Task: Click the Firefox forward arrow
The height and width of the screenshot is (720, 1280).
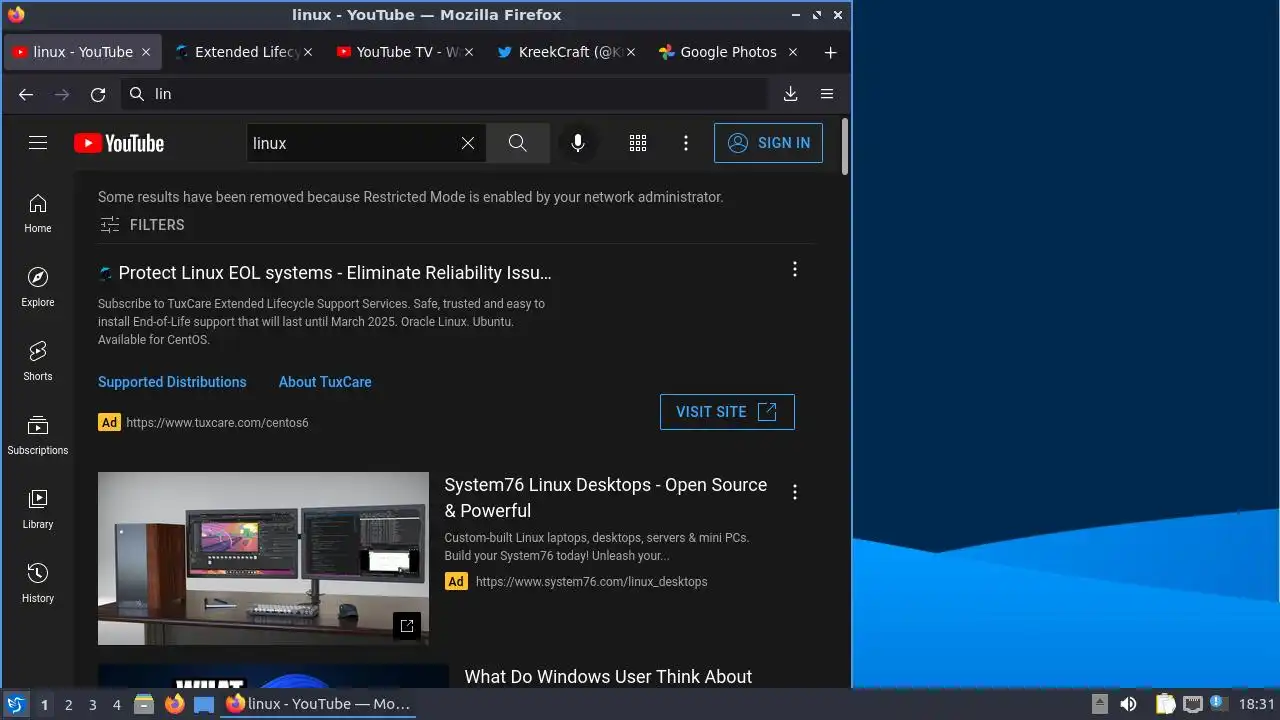Action: tap(62, 94)
